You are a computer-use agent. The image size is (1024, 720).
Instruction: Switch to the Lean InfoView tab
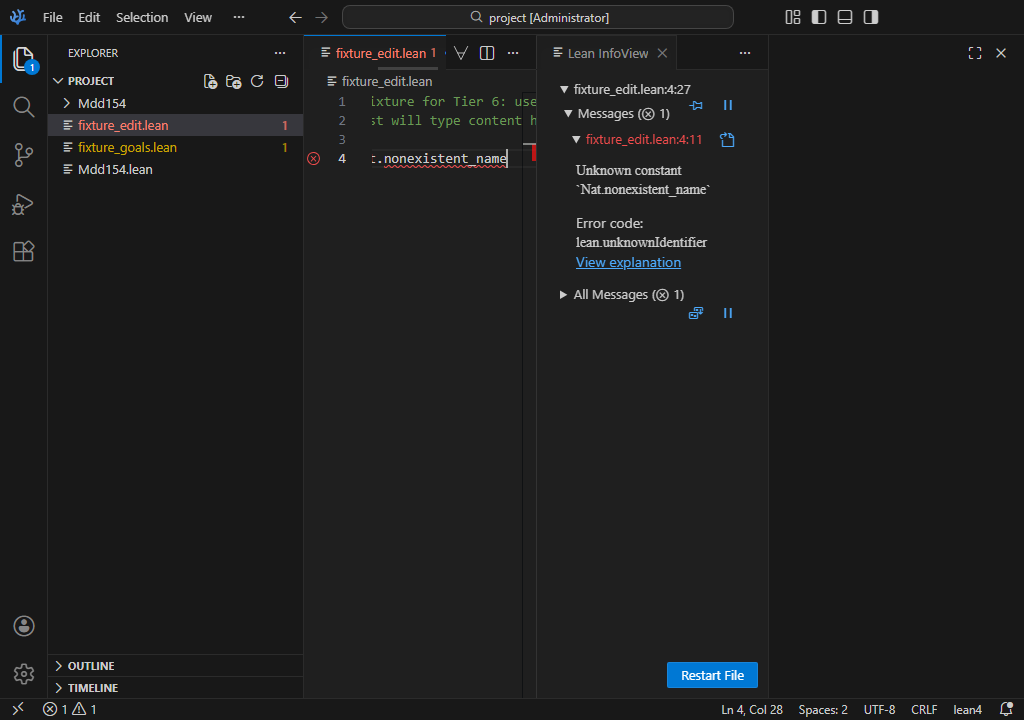click(x=607, y=53)
